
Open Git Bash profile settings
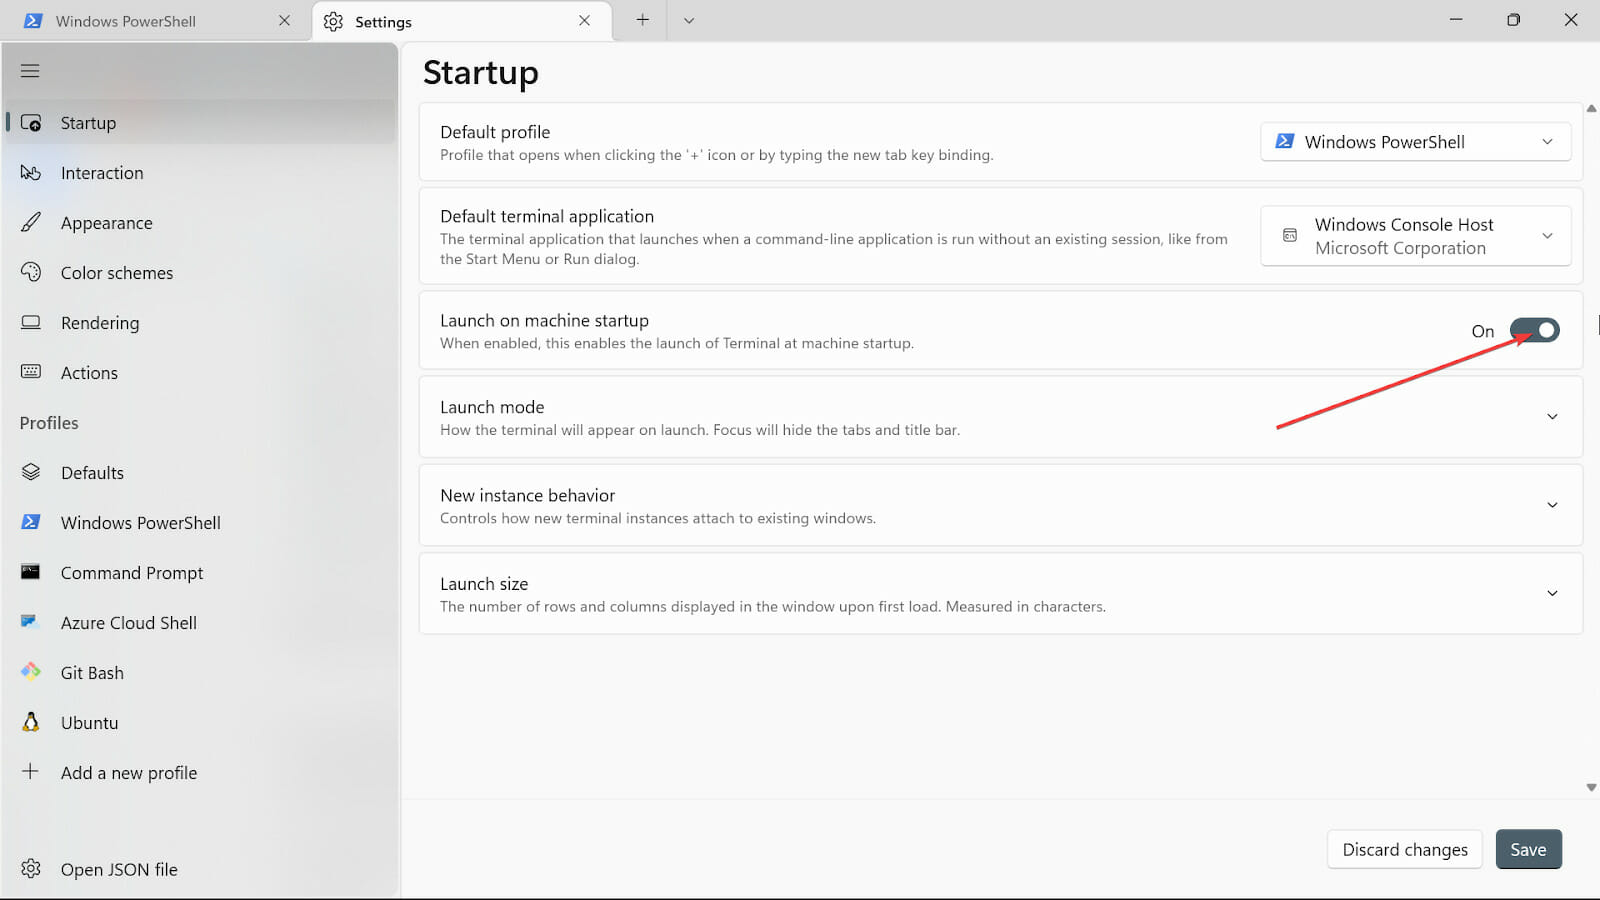coord(200,673)
